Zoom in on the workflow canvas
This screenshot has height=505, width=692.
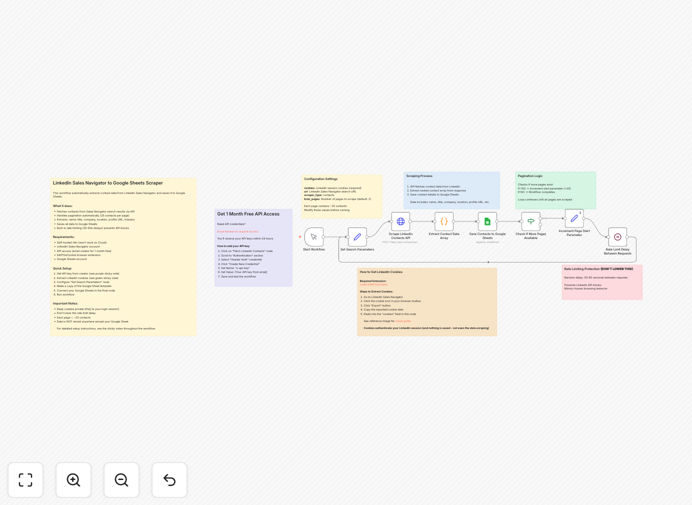(x=73, y=480)
